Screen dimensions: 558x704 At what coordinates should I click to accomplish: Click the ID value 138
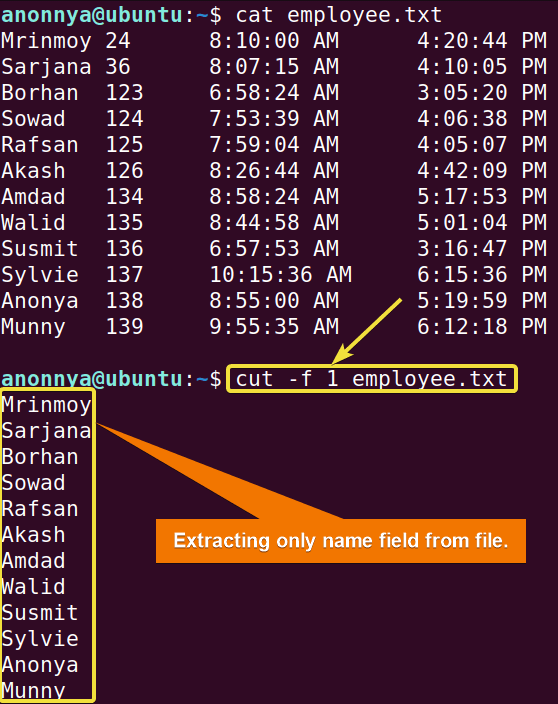[x=124, y=301]
